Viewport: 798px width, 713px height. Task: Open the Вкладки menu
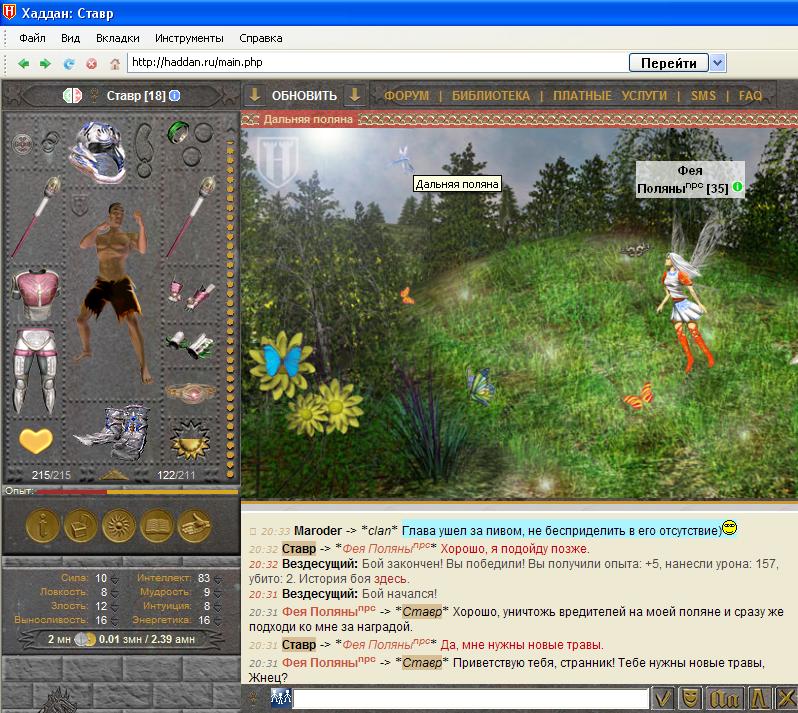(118, 38)
